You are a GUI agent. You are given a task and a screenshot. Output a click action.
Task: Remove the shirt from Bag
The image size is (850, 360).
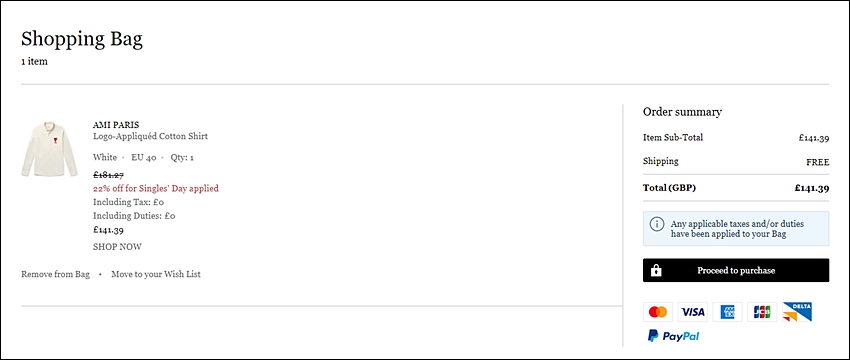(55, 274)
